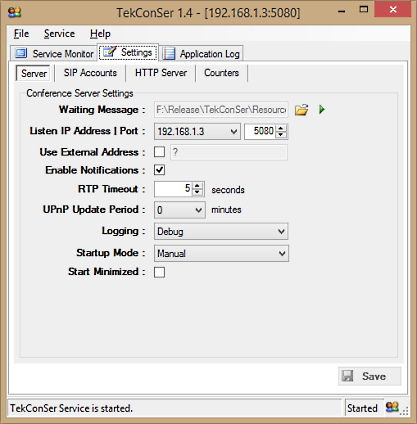Switch to the HTTP Server tab
Screen dimensions: 417x424
[x=161, y=73]
